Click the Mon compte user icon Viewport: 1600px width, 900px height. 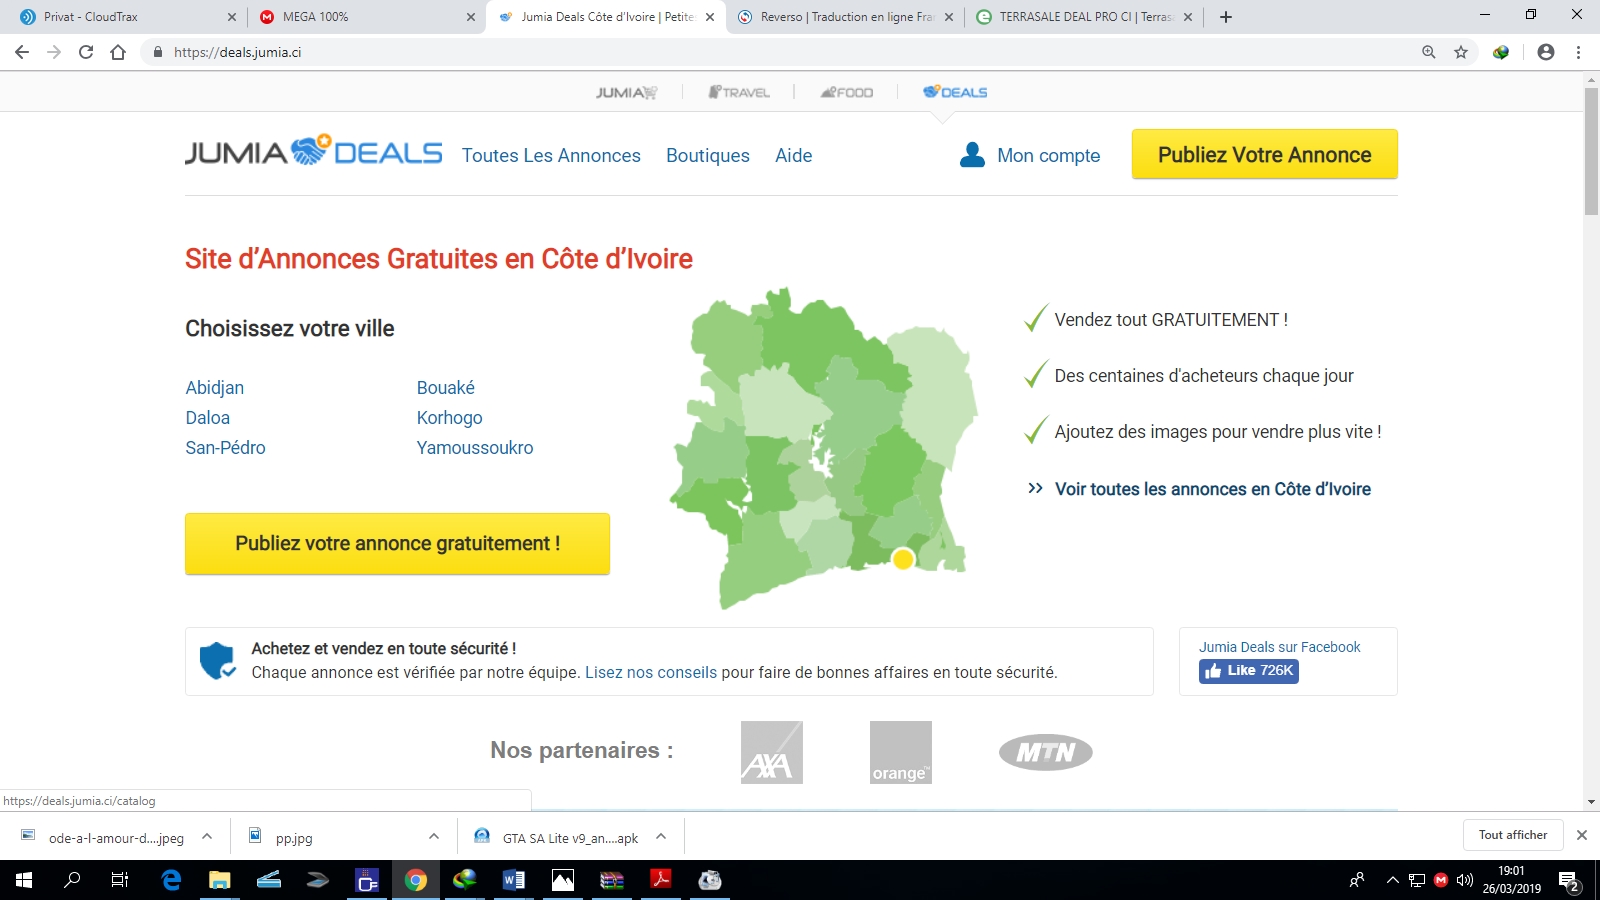972,155
